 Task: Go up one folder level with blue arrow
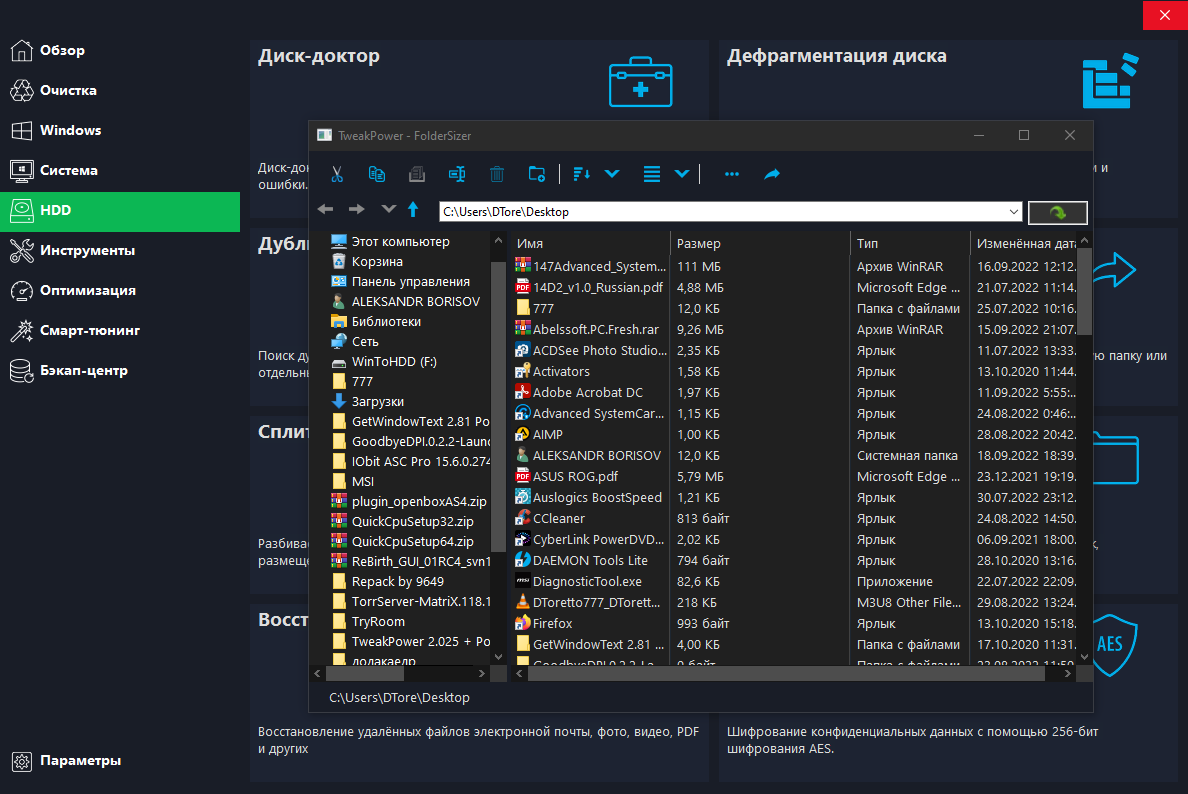click(x=413, y=209)
